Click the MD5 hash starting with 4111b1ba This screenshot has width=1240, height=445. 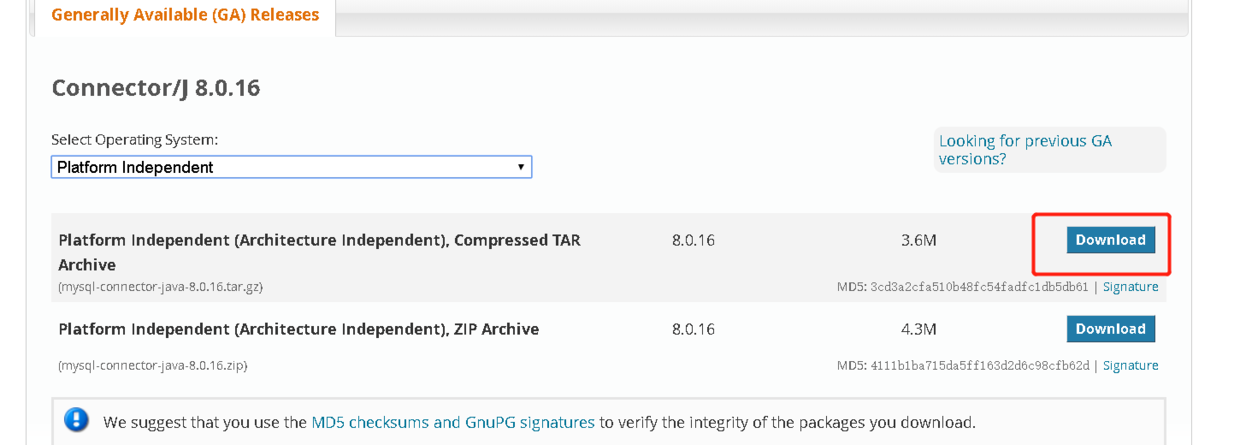pos(979,366)
